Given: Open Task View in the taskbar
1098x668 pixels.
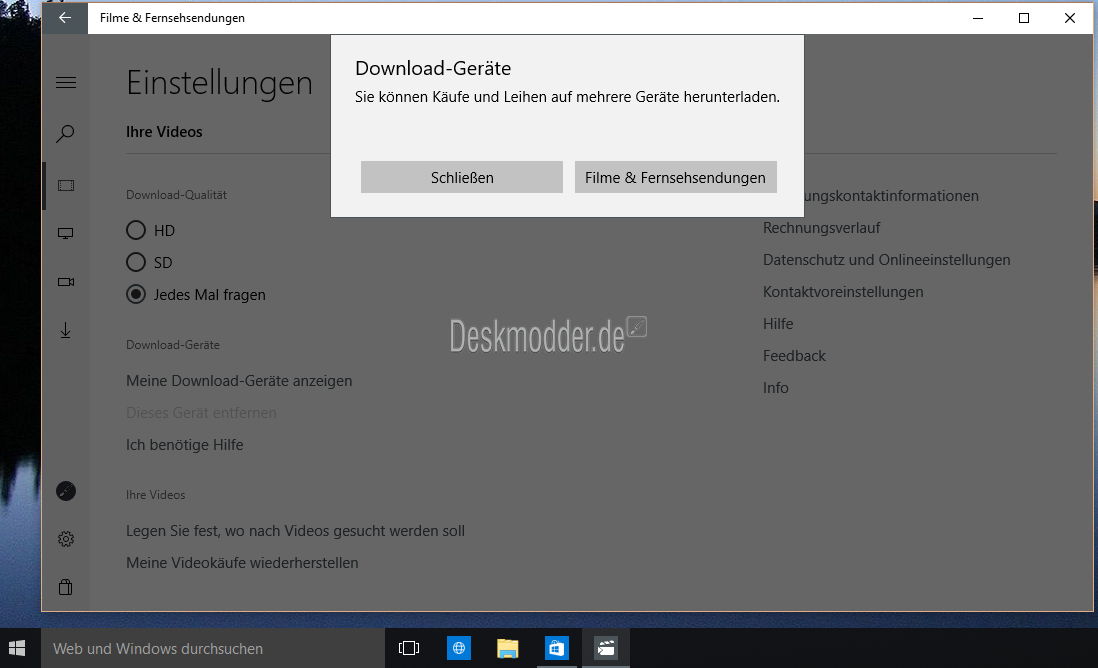Looking at the screenshot, I should click(409, 648).
